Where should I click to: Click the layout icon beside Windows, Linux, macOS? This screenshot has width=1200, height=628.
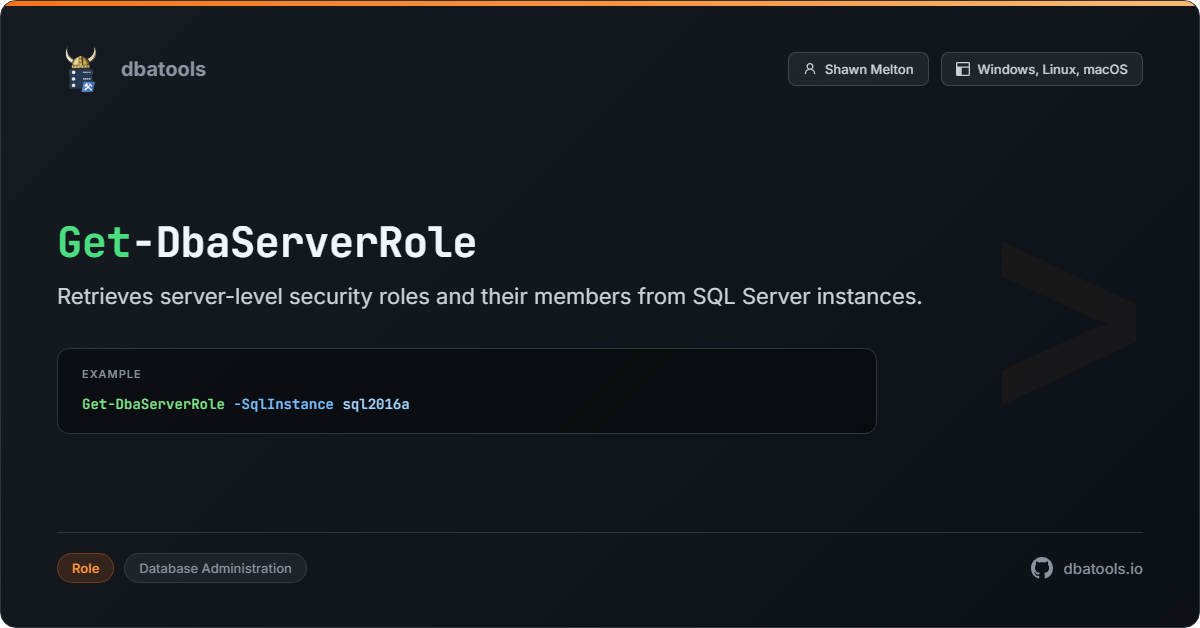tap(963, 69)
